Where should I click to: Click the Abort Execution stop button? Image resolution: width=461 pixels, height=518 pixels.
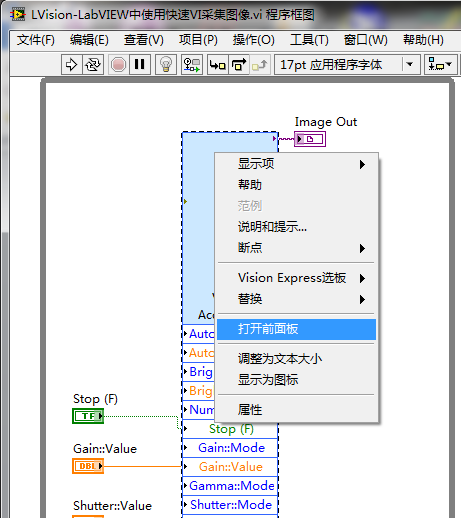point(118,65)
